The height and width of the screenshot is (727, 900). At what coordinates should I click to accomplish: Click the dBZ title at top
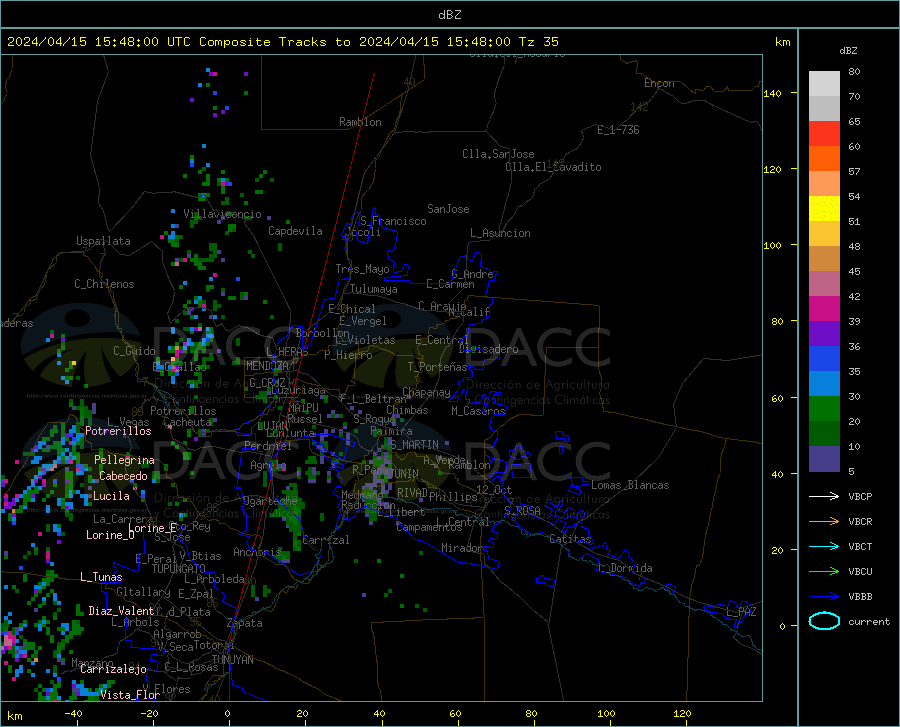[449, 15]
